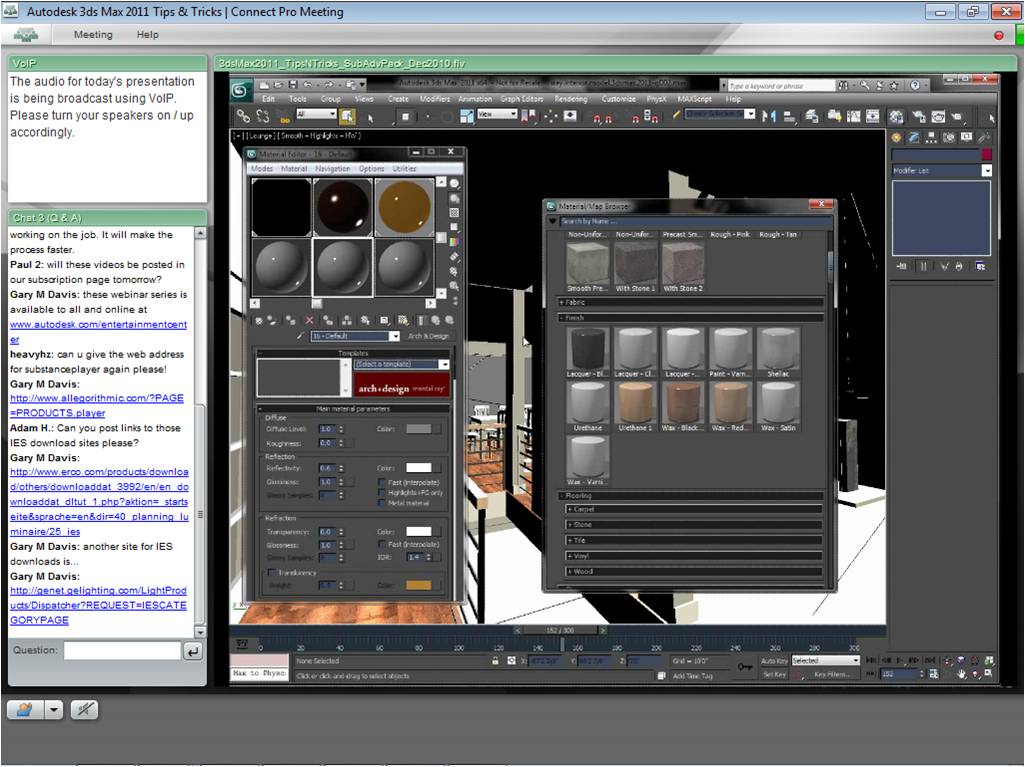Enable Highlights+FG only checkbox

[x=382, y=492]
